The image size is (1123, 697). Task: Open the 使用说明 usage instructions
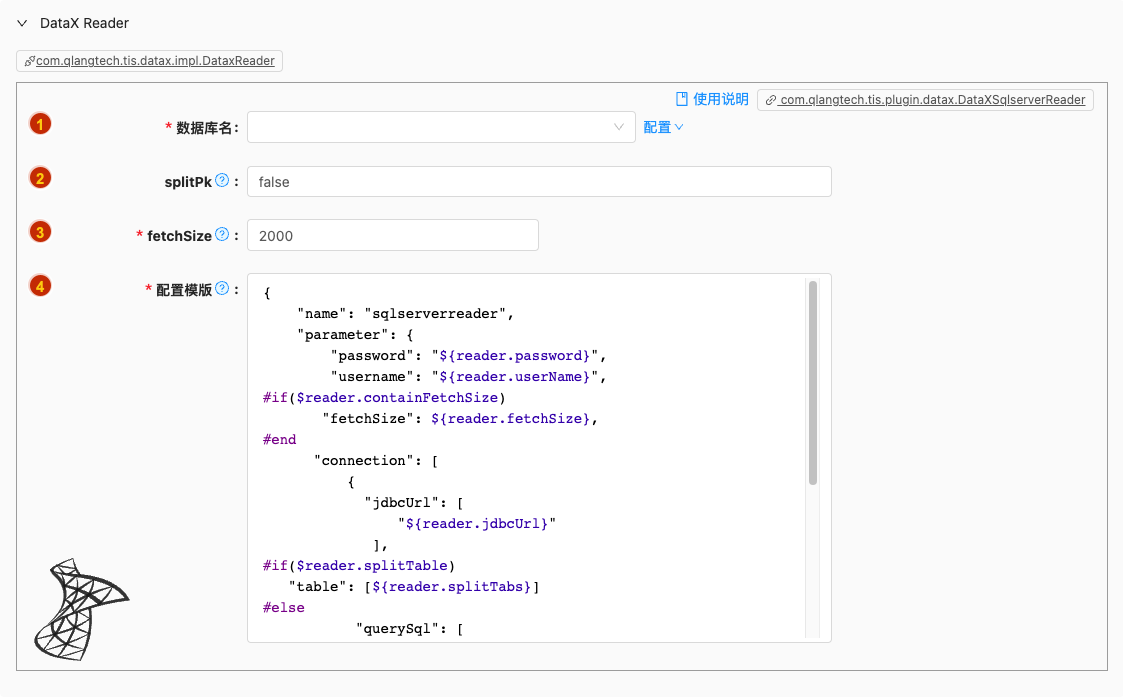(x=720, y=99)
